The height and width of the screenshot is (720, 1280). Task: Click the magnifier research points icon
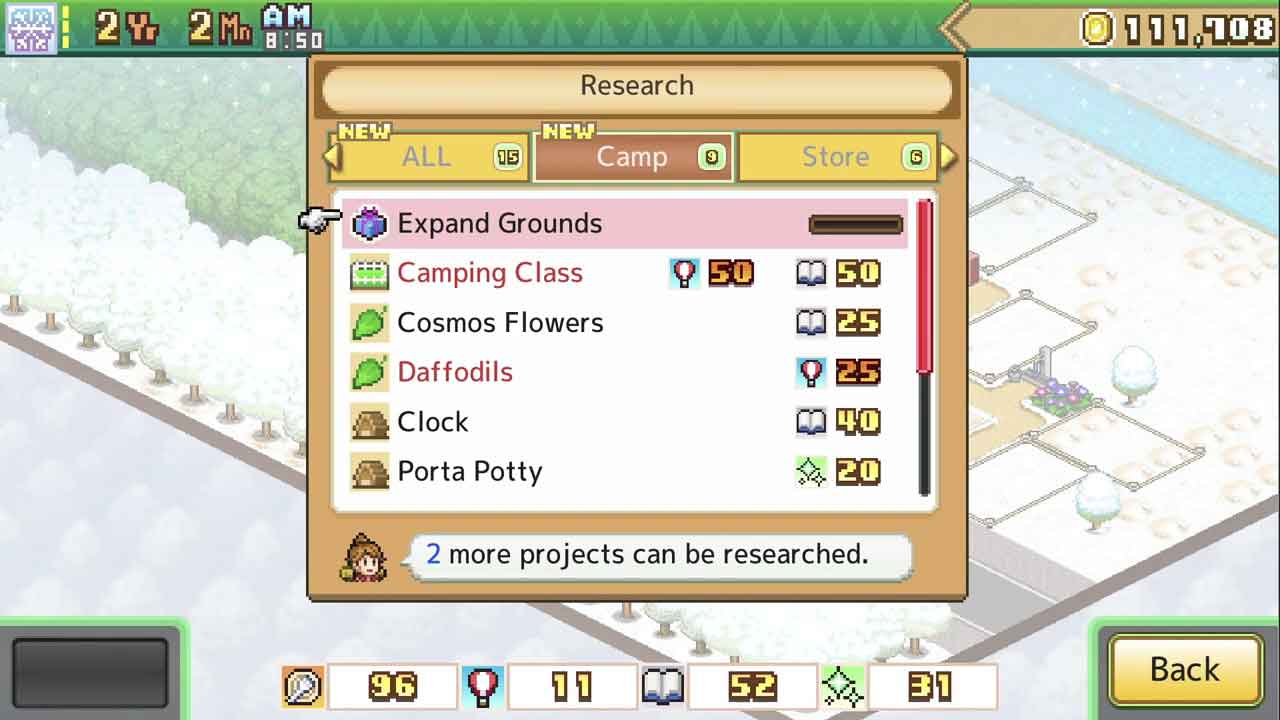tap(303, 686)
